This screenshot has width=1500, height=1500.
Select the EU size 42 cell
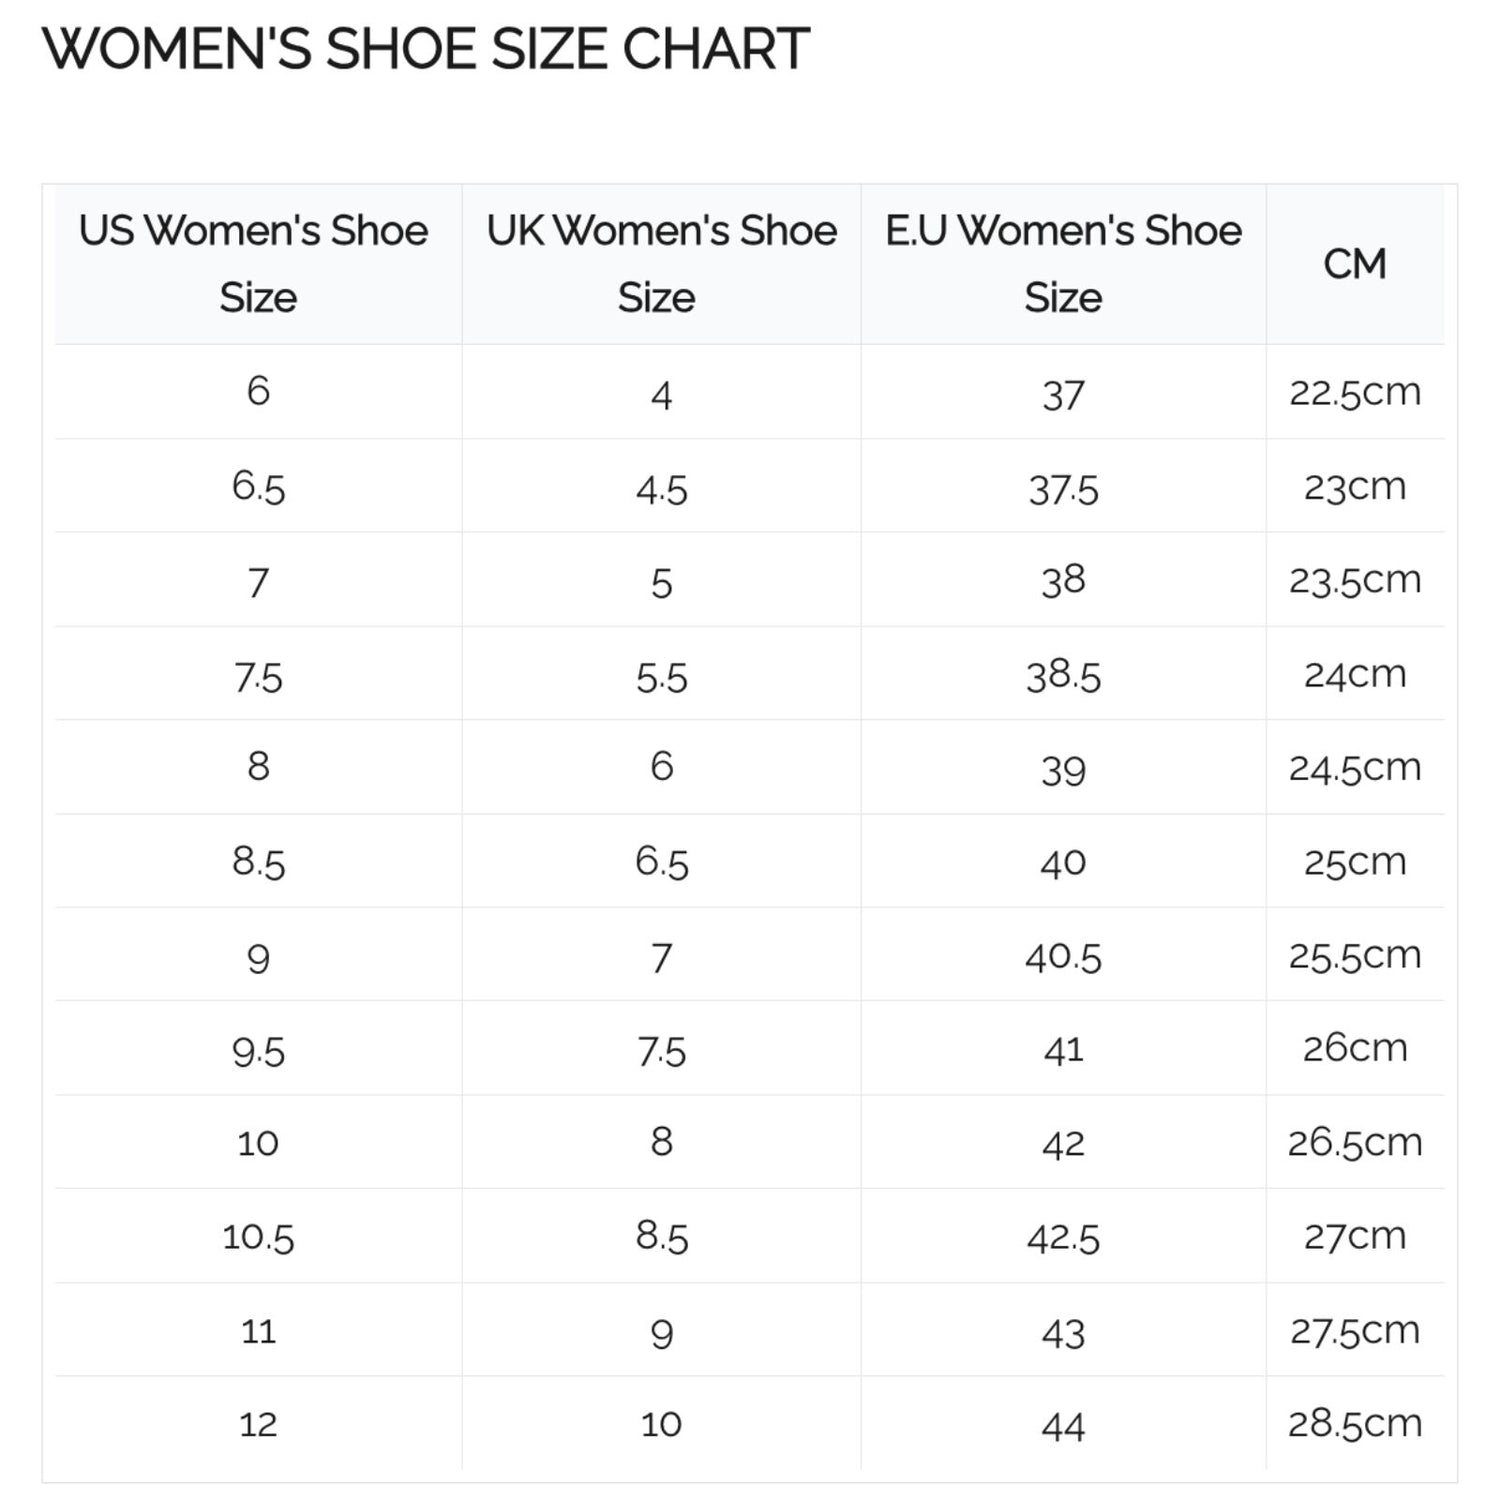[1063, 1144]
